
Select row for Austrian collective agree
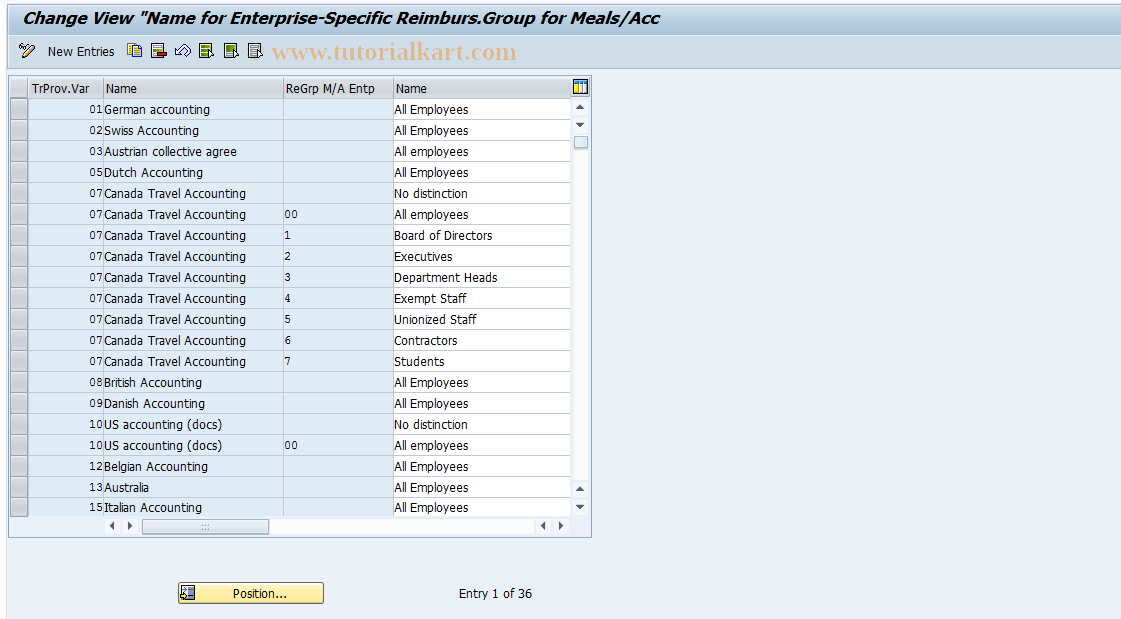[x=19, y=152]
